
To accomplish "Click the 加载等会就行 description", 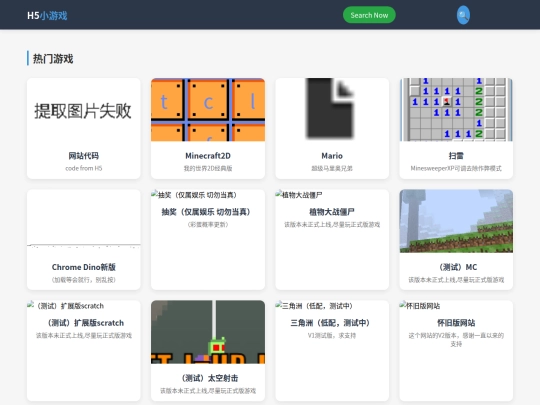I will point(84,279).
